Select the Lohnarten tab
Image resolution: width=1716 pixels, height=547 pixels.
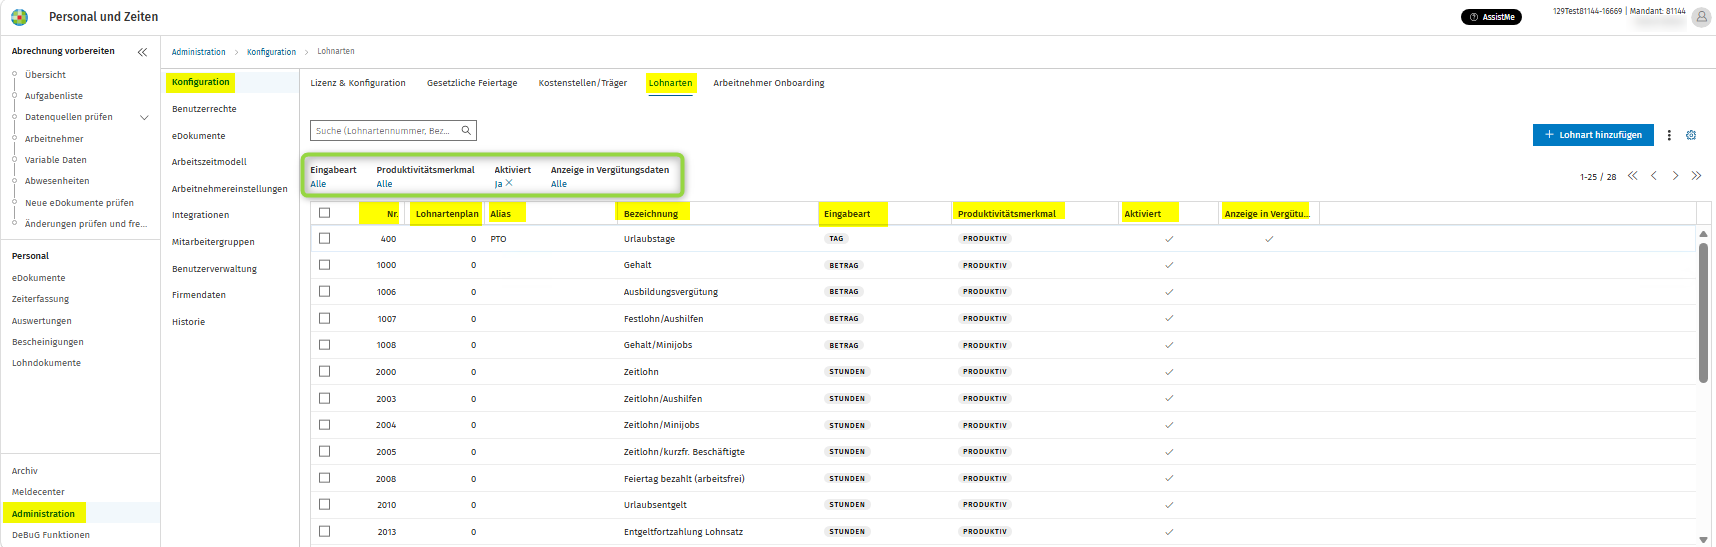tap(670, 83)
